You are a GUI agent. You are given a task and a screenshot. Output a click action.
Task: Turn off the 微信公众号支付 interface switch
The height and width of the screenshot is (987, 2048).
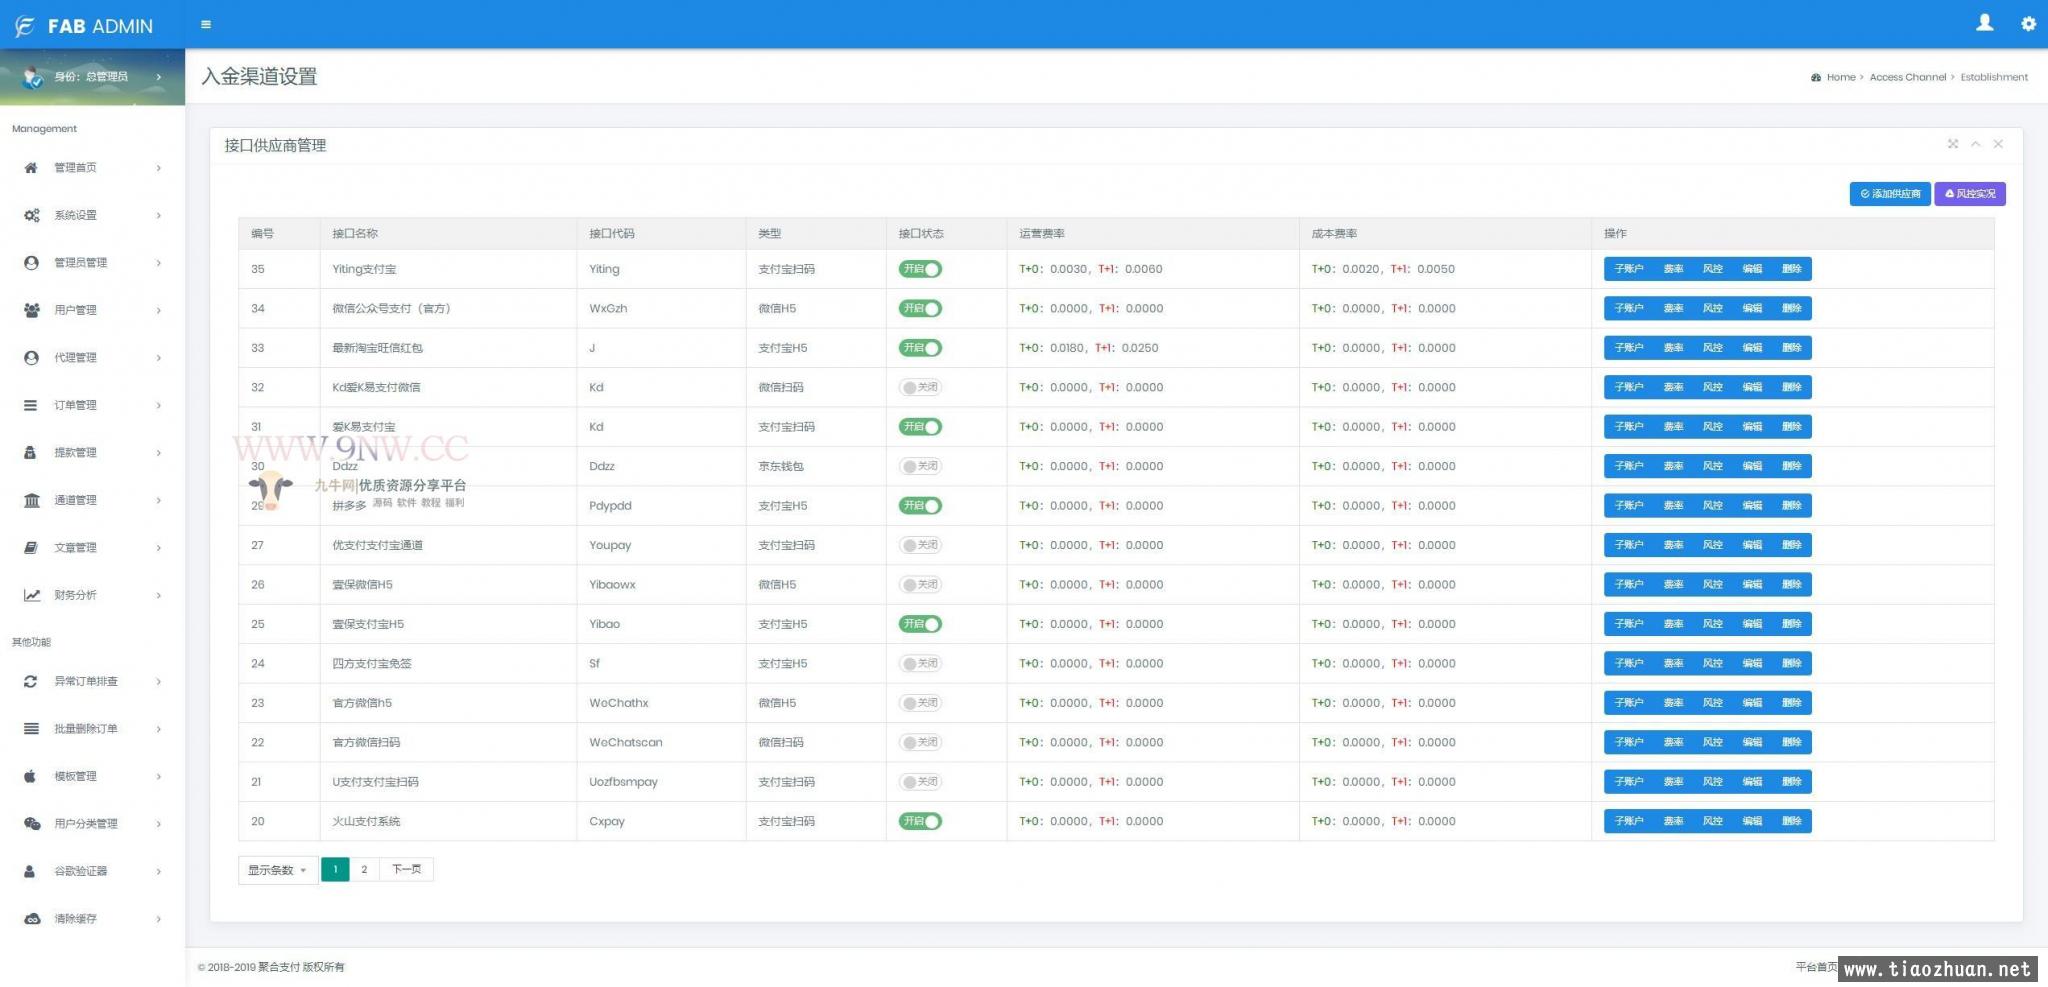pos(920,308)
